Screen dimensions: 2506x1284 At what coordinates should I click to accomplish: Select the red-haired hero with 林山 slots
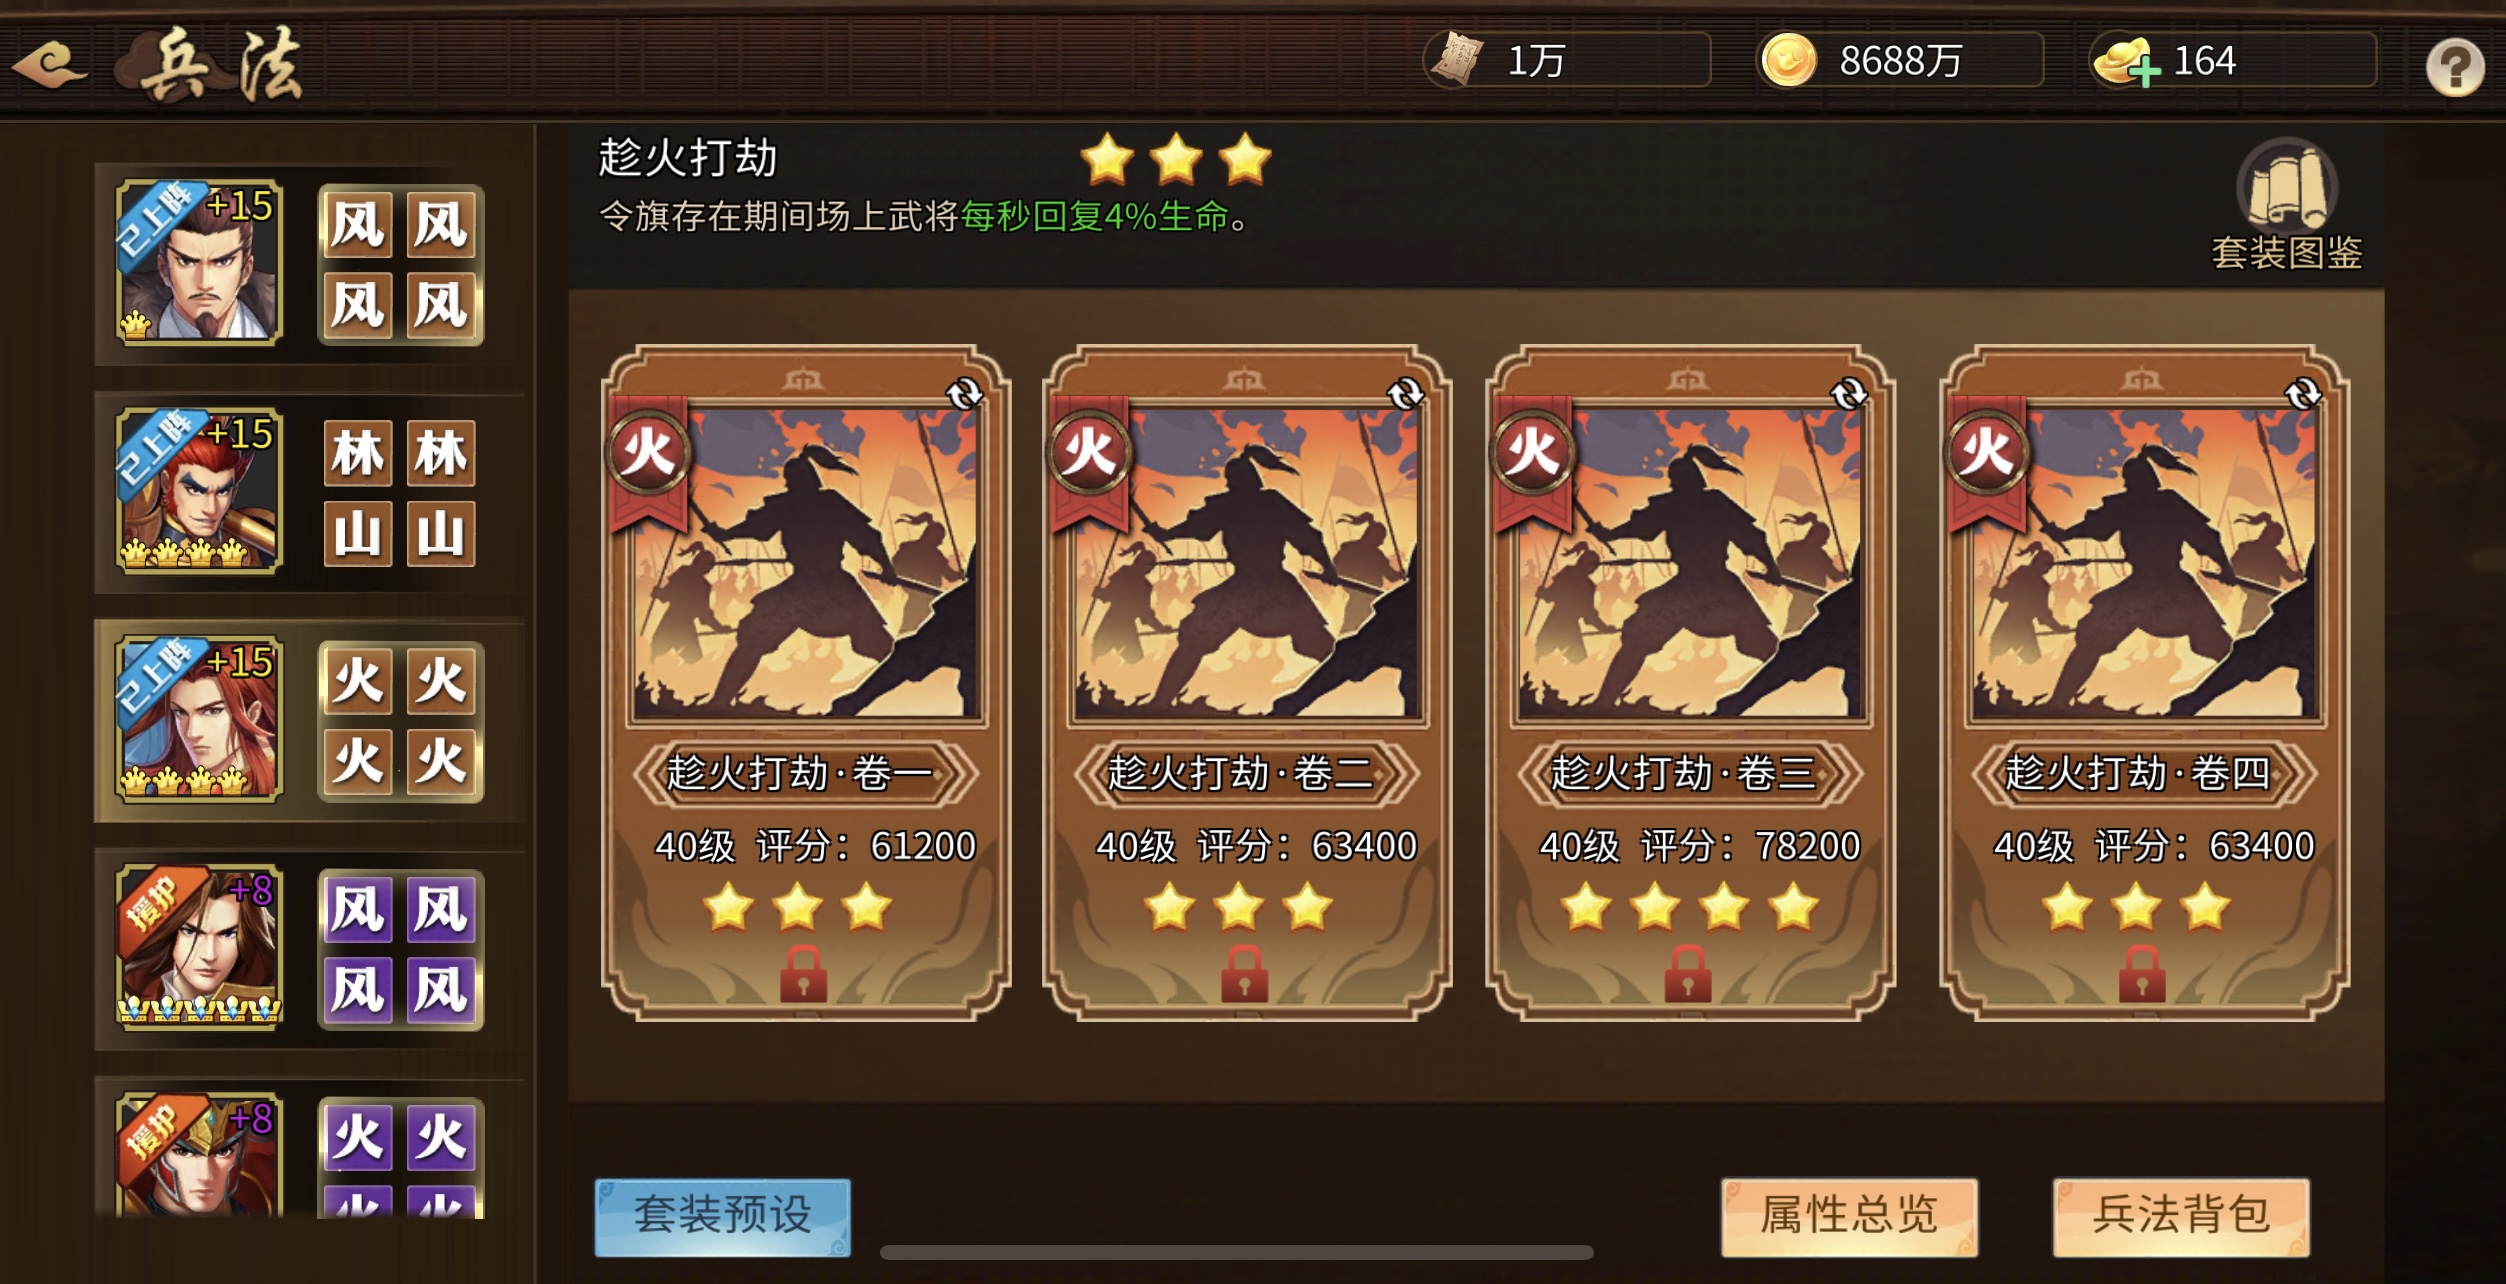(x=199, y=490)
